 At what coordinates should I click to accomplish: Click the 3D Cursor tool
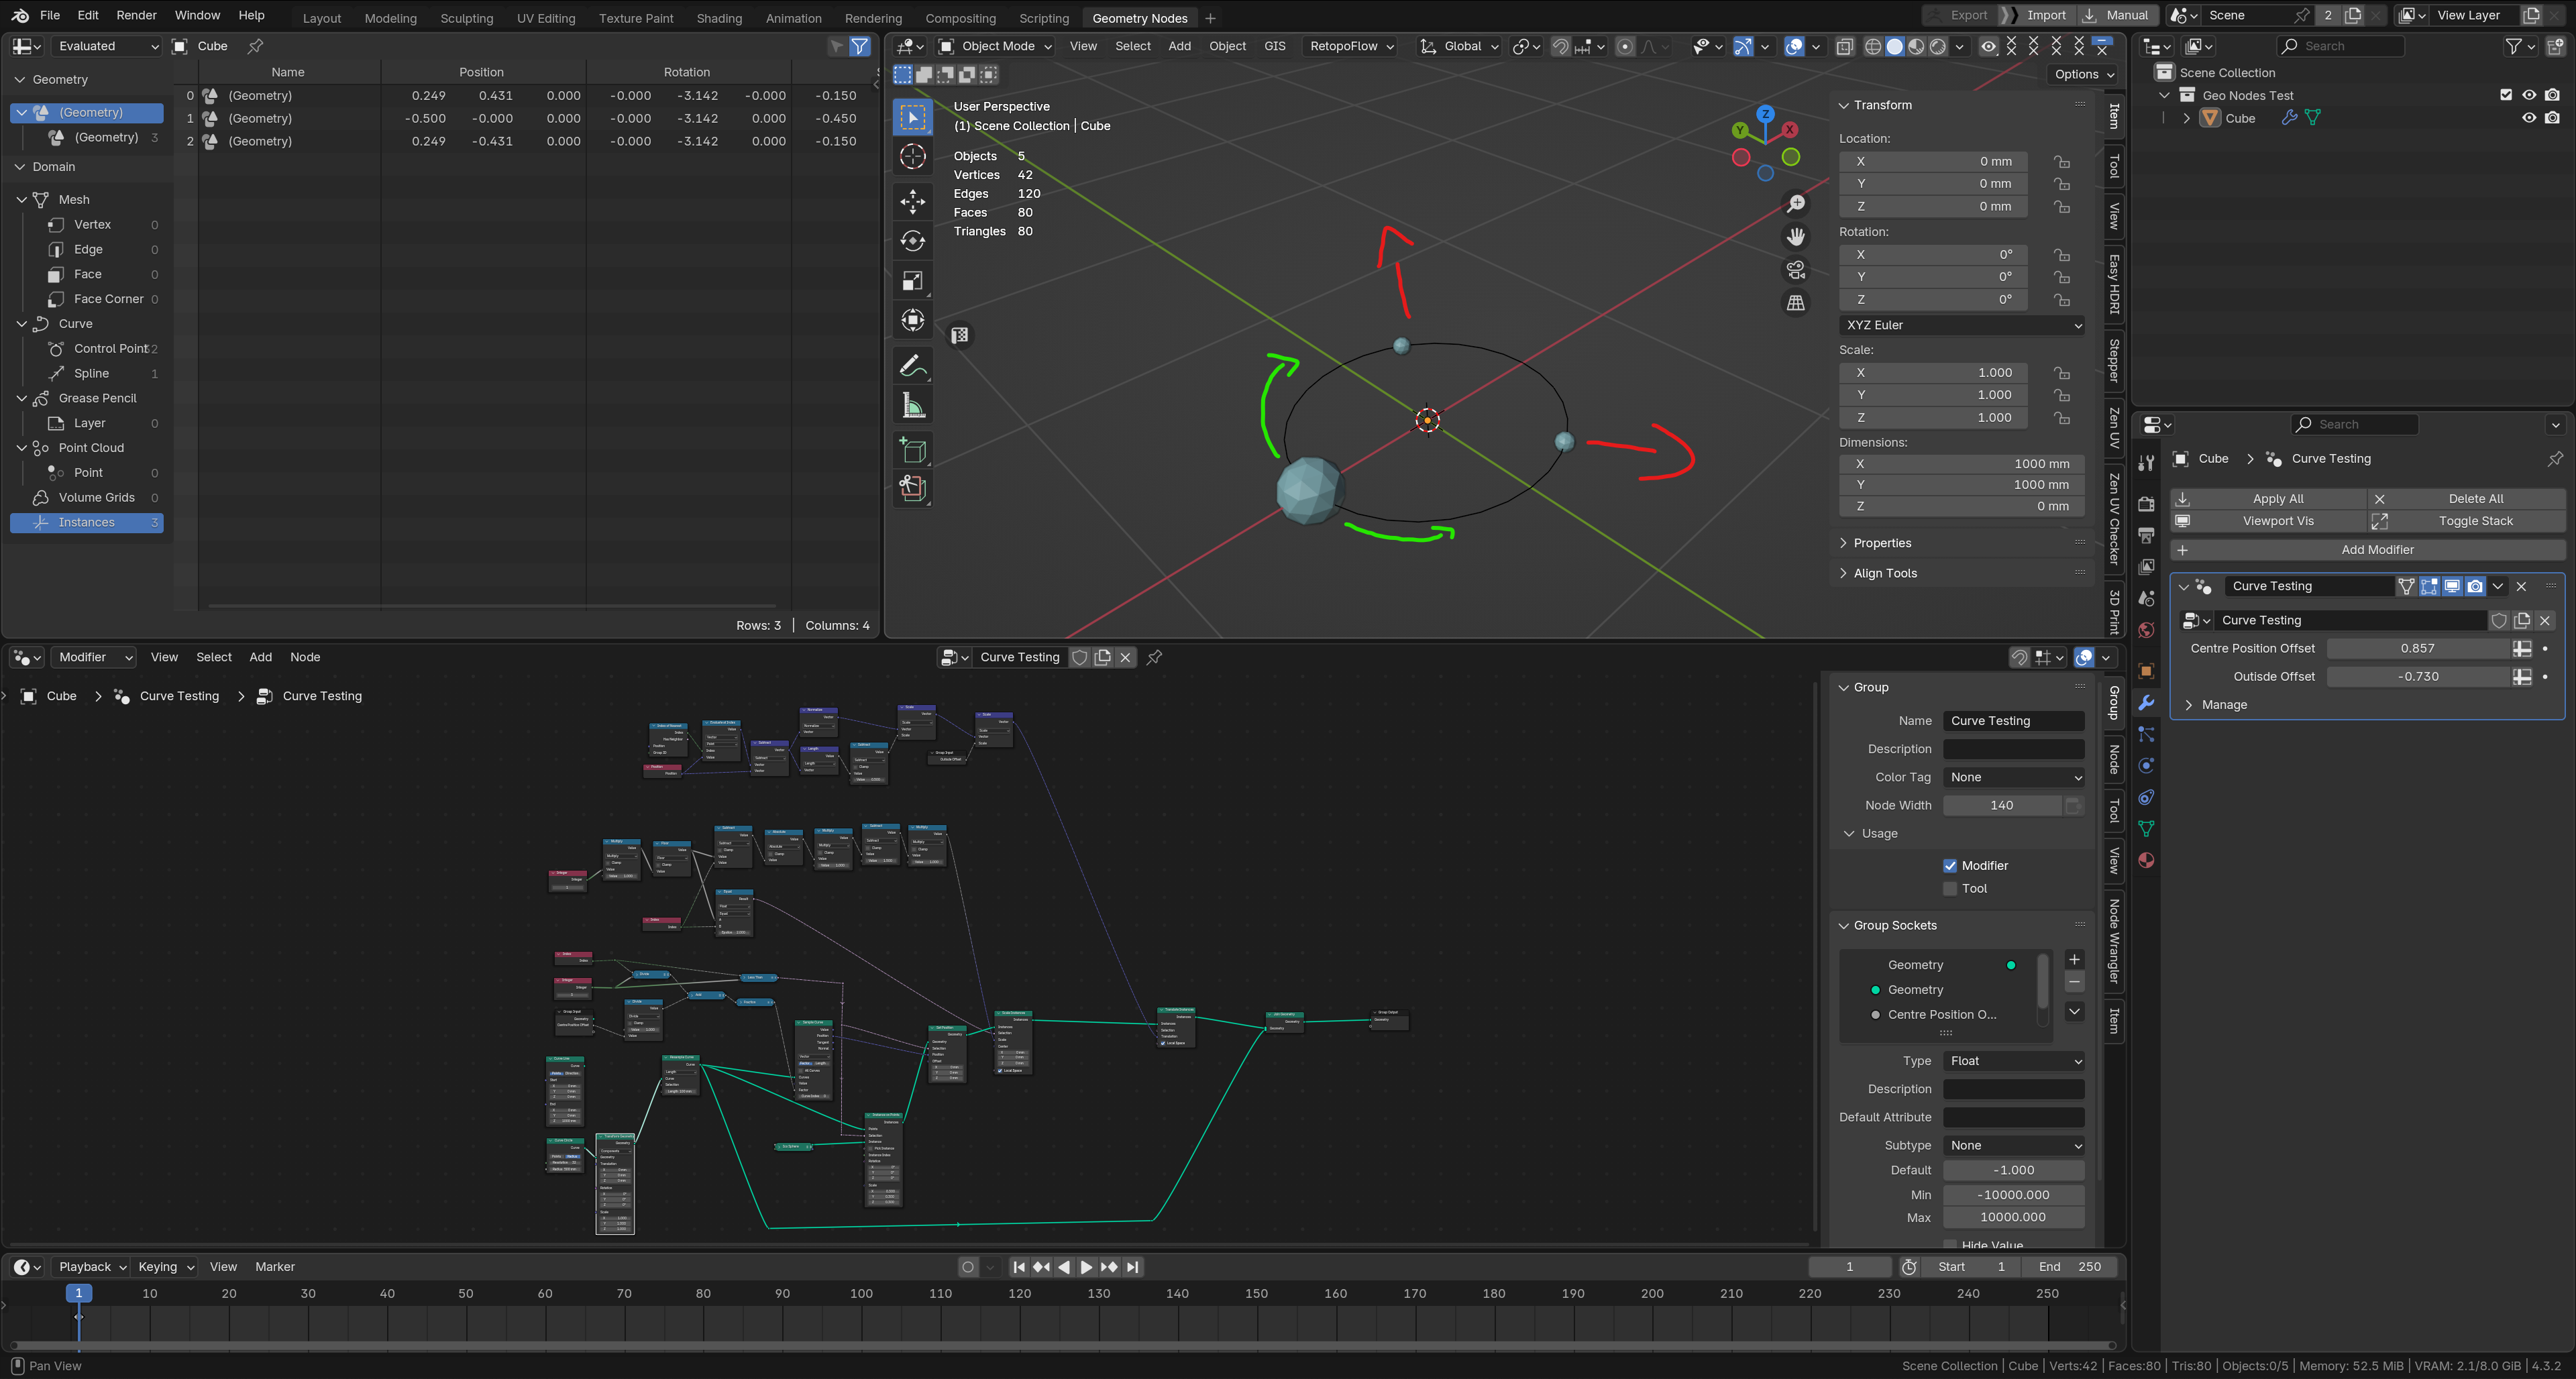(x=912, y=157)
